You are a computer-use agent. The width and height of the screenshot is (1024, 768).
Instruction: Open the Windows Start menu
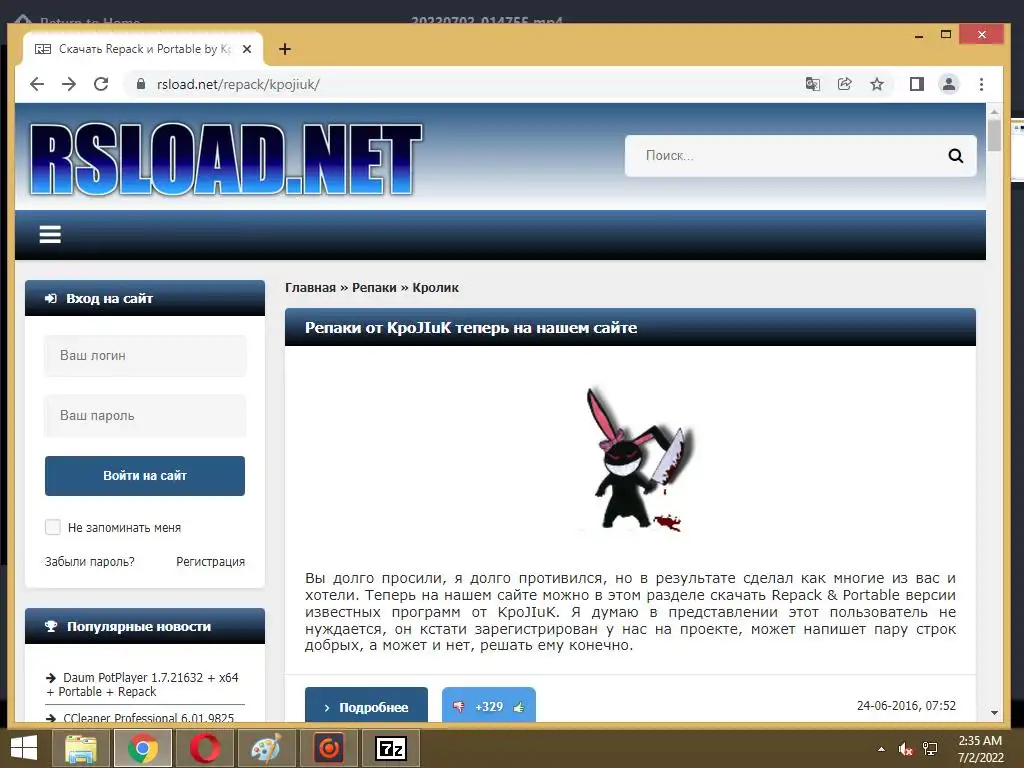coord(24,748)
